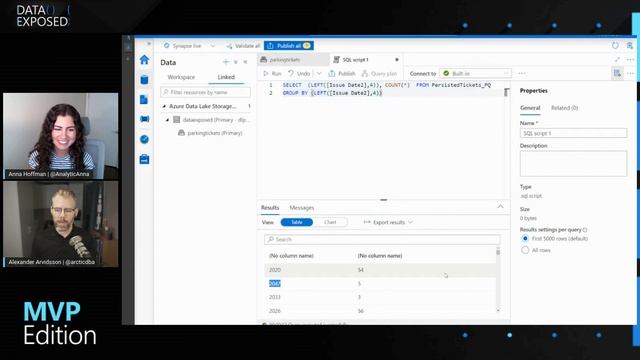This screenshot has height=360, width=640.
Task: Click the Description text area
Action: click(x=573, y=163)
